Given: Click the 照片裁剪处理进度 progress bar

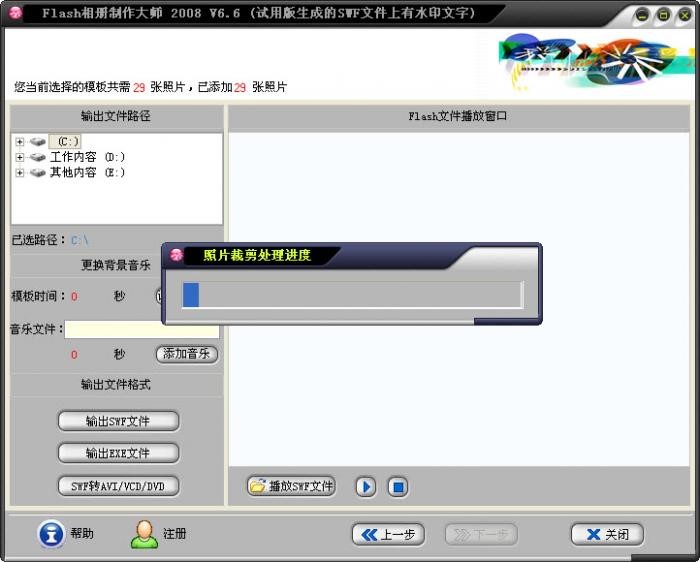Looking at the screenshot, I should pyautogui.click(x=352, y=295).
